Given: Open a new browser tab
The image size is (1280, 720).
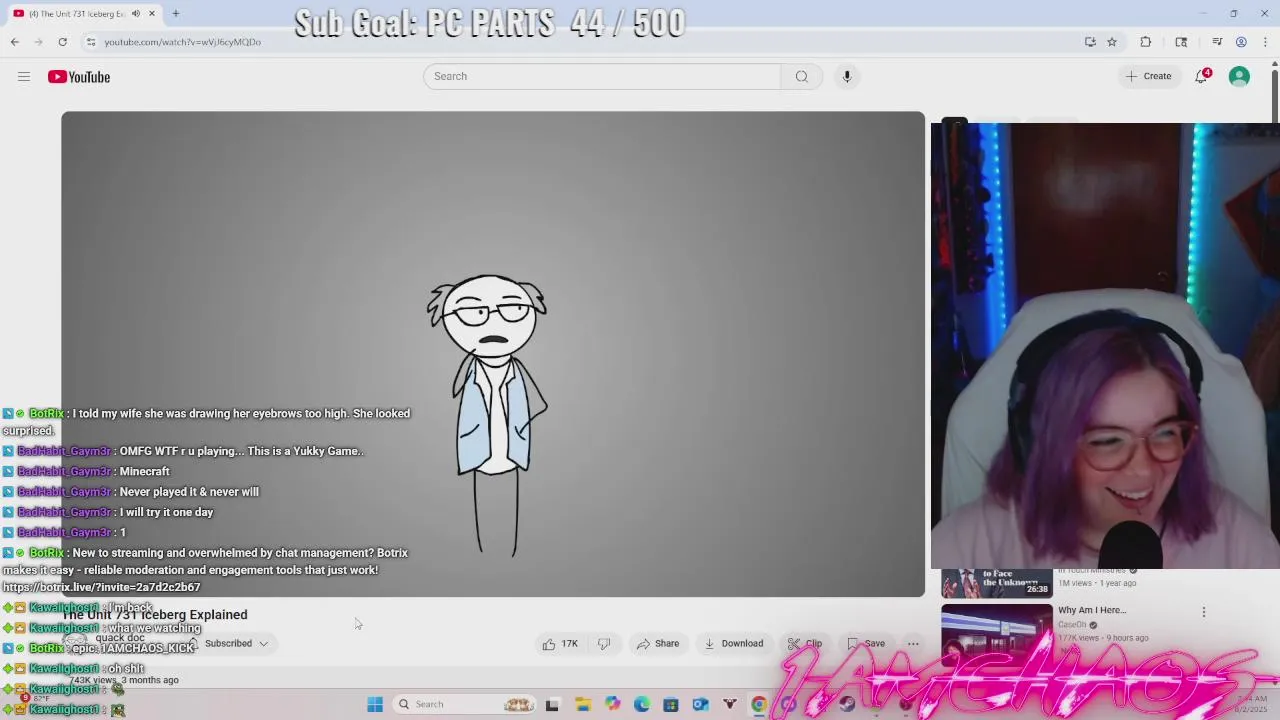Looking at the screenshot, I should click(175, 13).
